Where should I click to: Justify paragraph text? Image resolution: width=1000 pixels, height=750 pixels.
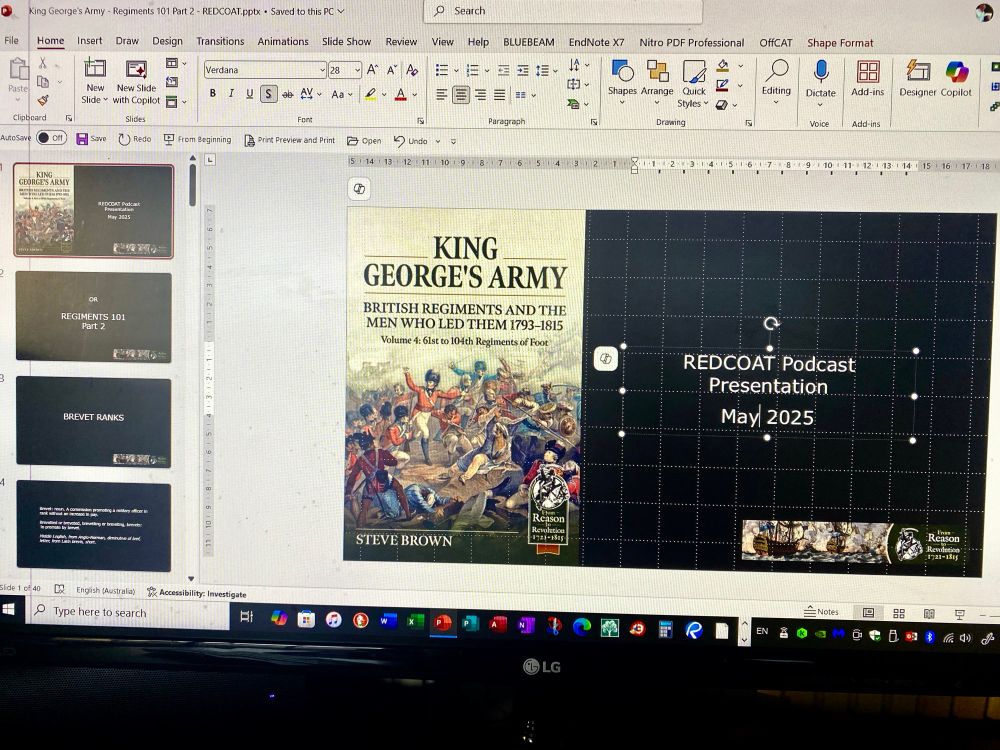click(499, 95)
